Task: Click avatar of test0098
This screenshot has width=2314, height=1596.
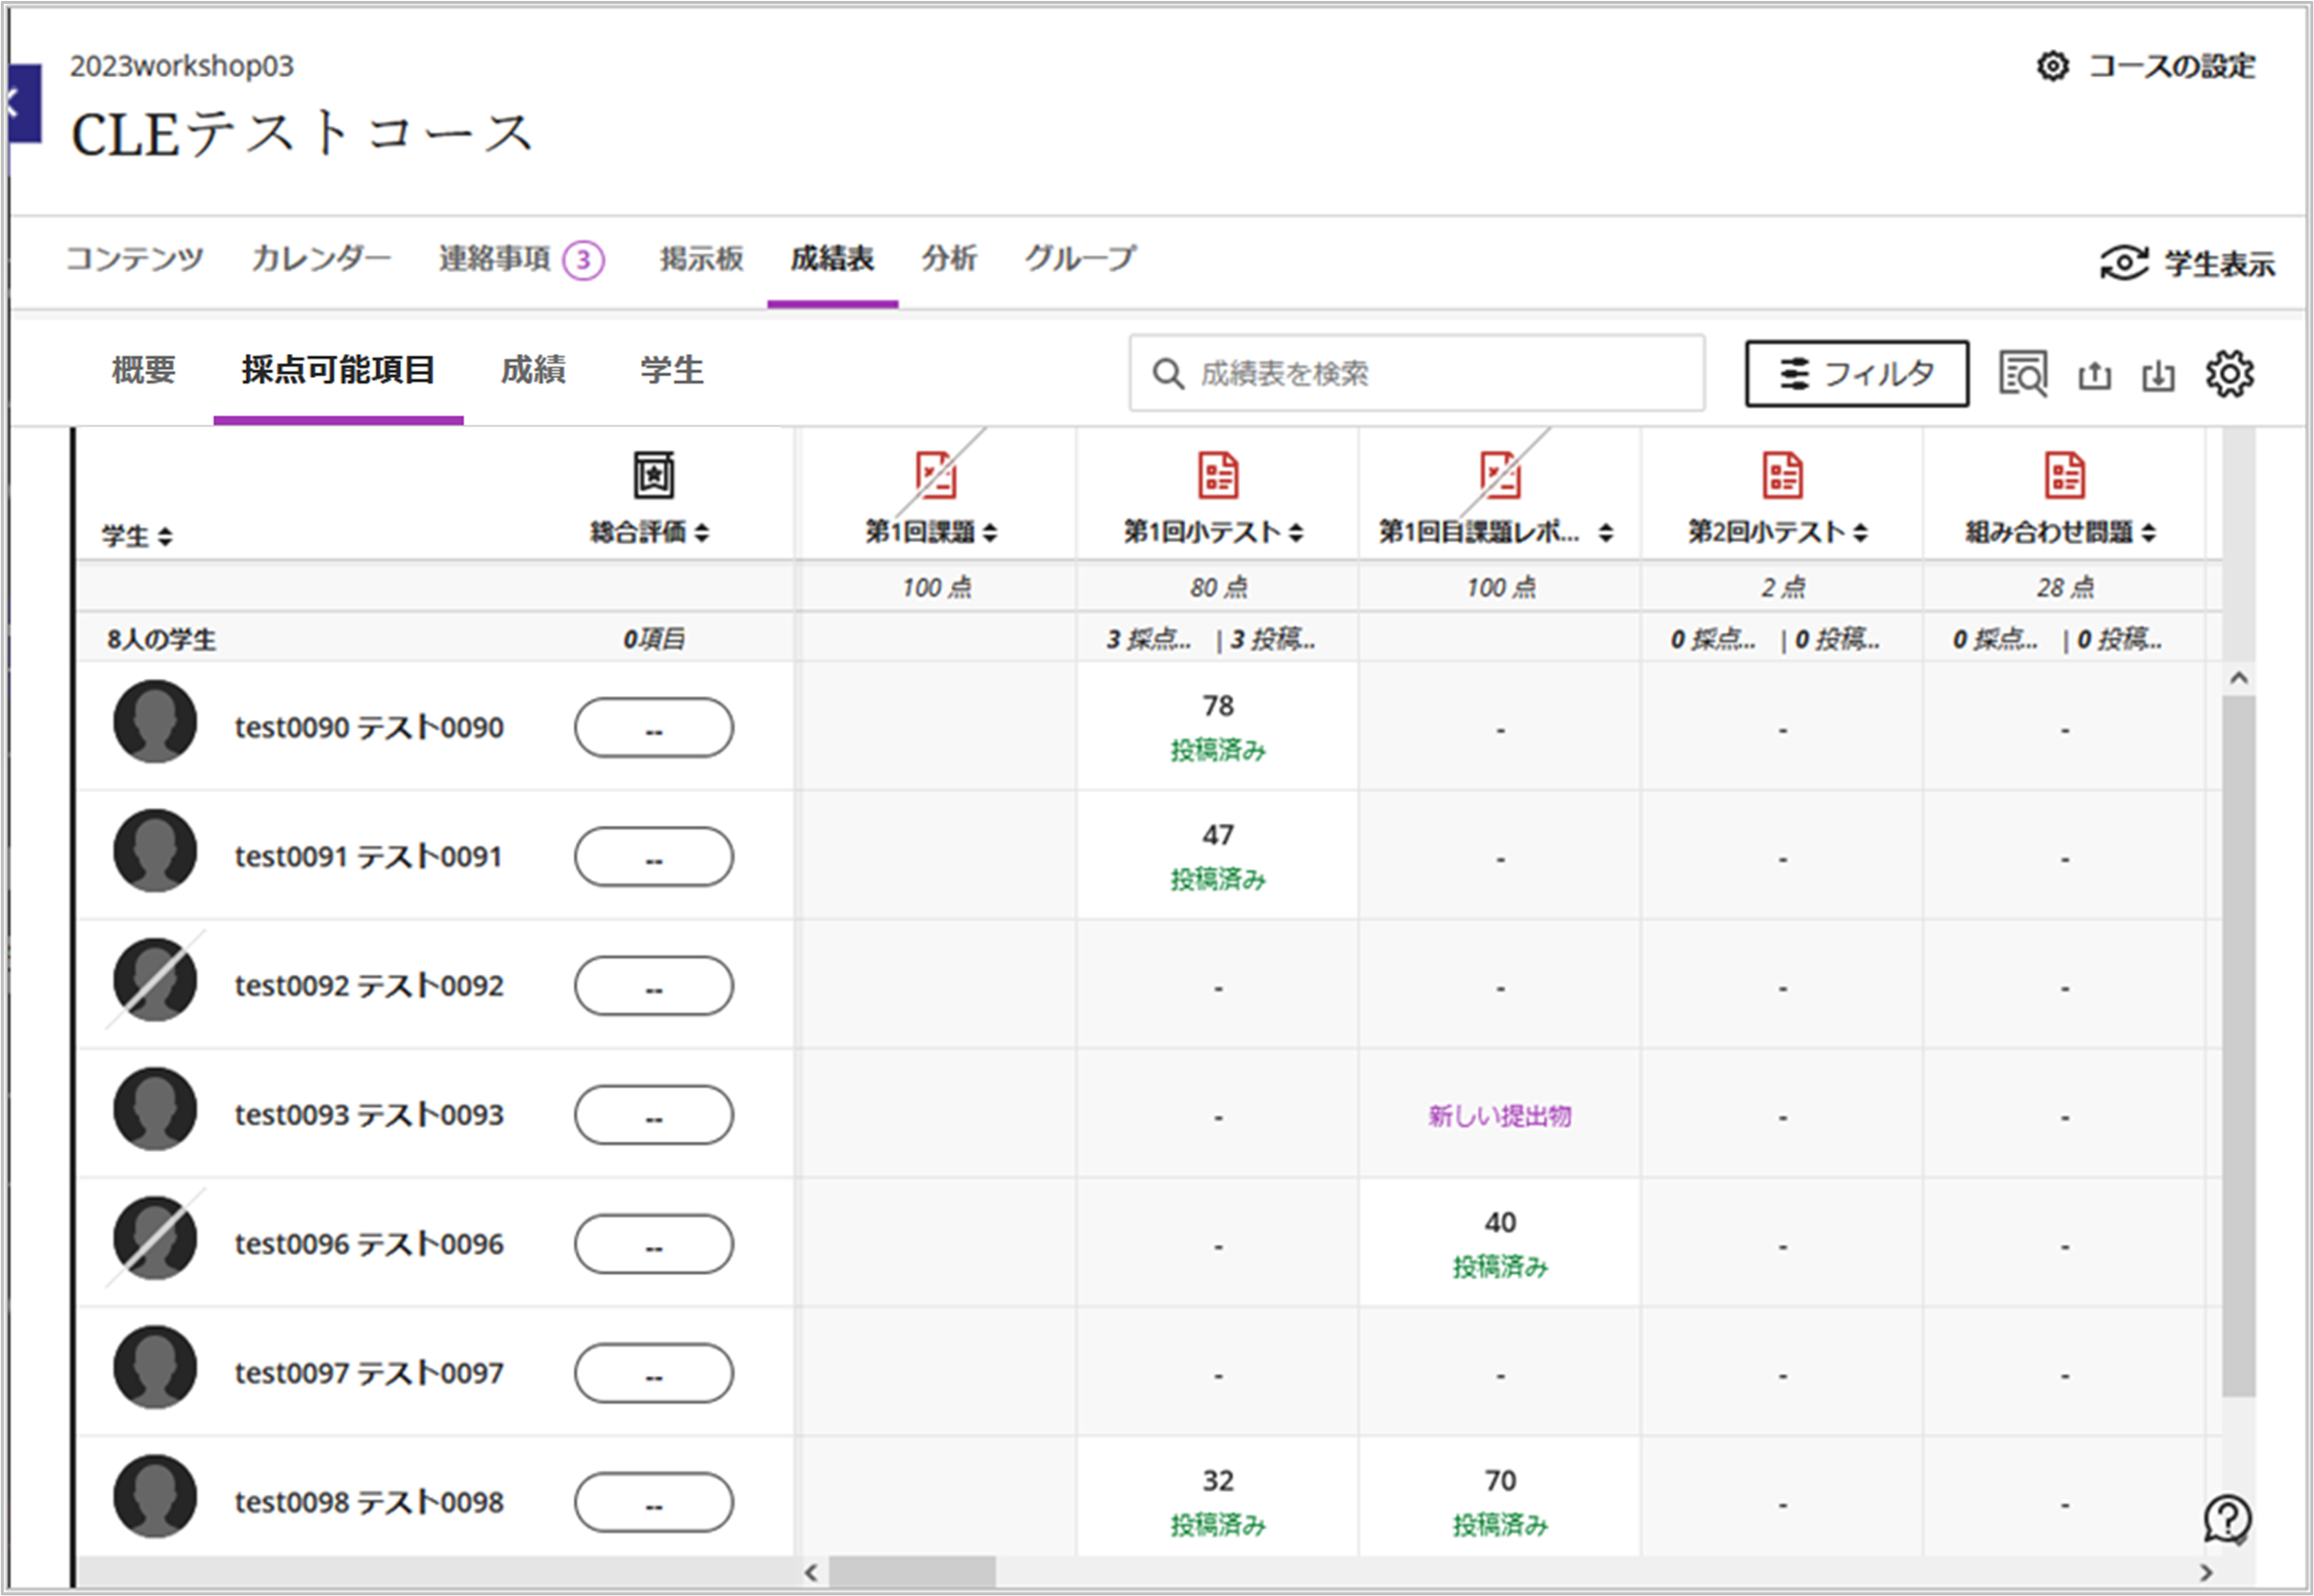Action: [155, 1496]
